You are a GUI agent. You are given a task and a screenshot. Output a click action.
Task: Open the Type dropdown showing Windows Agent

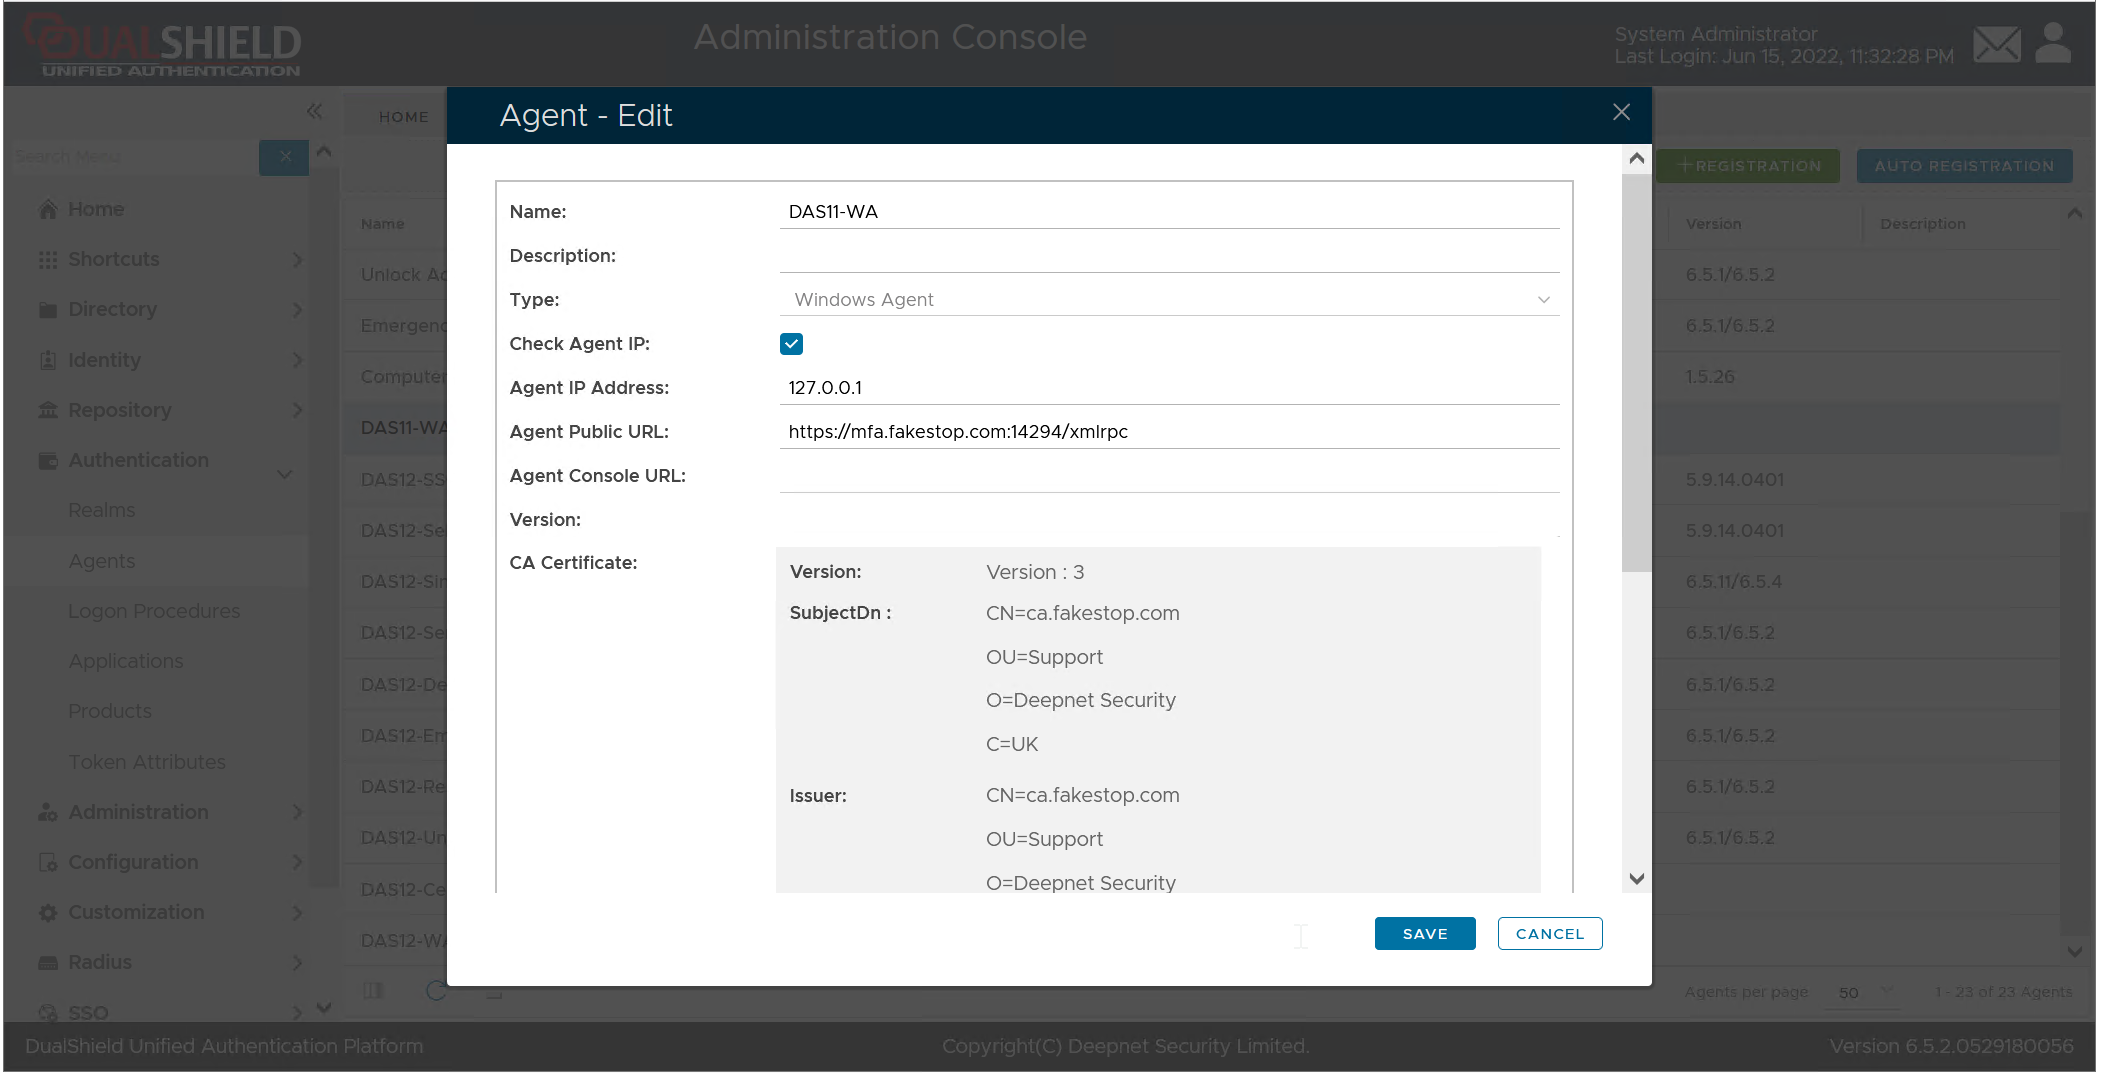(x=1168, y=300)
